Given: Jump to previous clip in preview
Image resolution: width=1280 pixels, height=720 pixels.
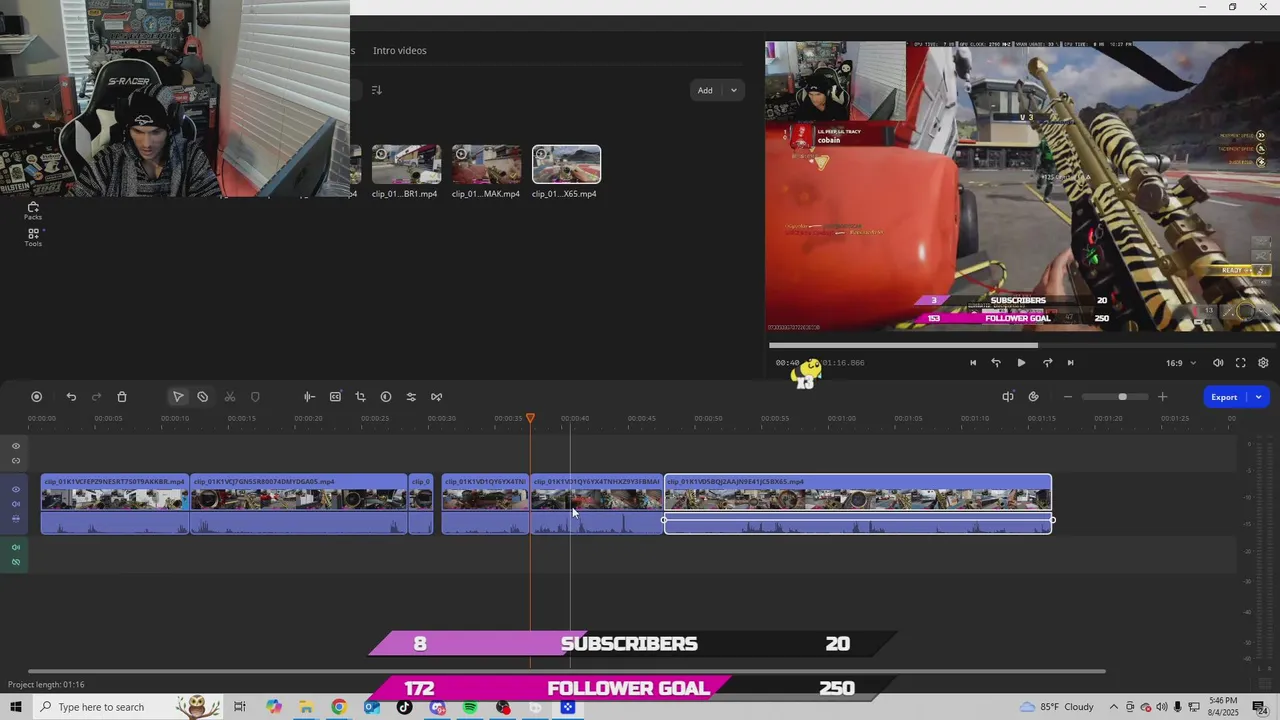Looking at the screenshot, I should click(x=973, y=363).
